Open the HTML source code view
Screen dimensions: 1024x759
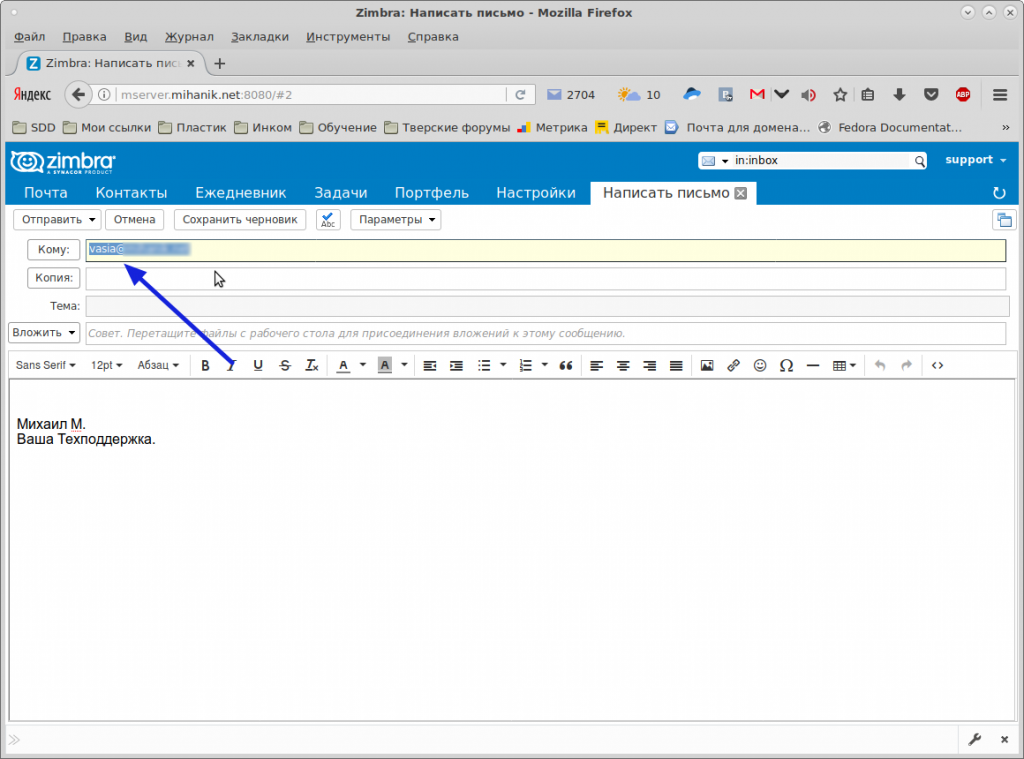[937, 366]
